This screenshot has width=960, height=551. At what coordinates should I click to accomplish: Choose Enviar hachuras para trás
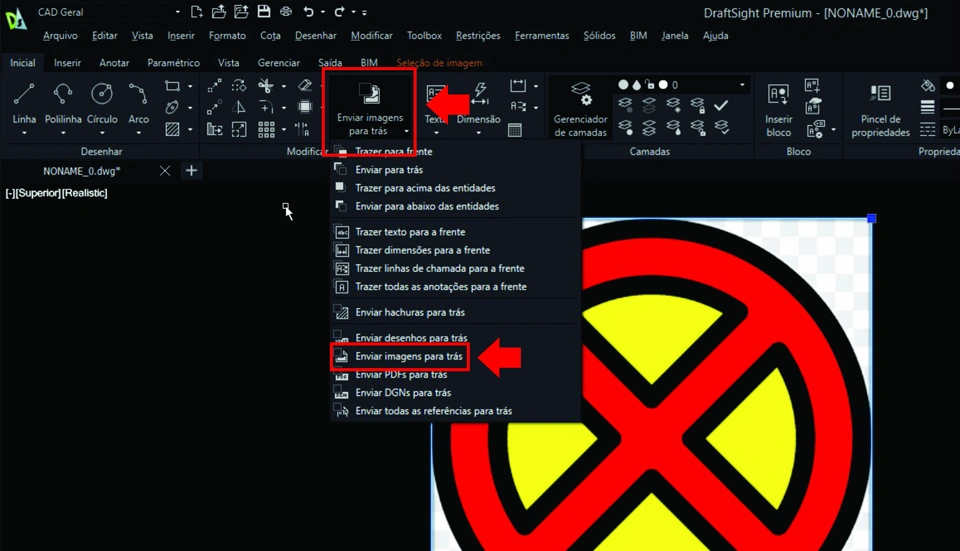click(455, 312)
